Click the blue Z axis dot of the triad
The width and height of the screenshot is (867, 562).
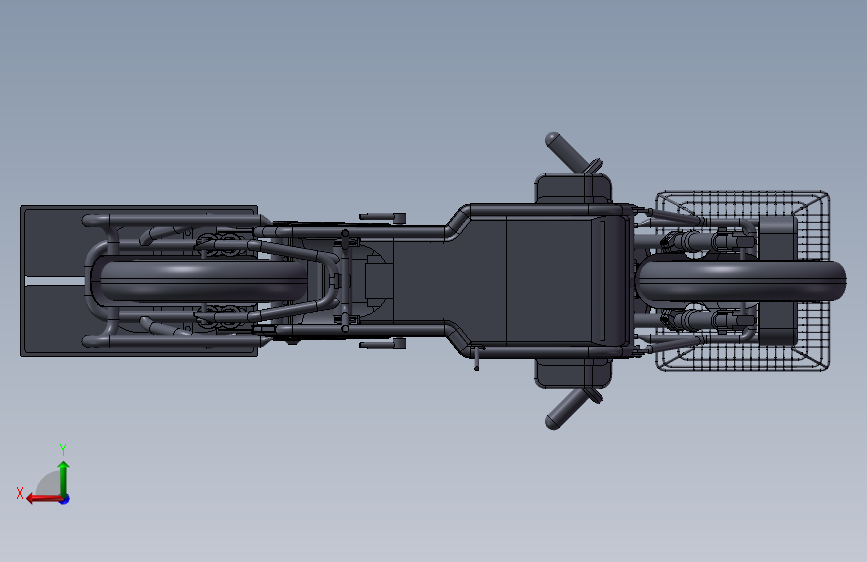65,499
